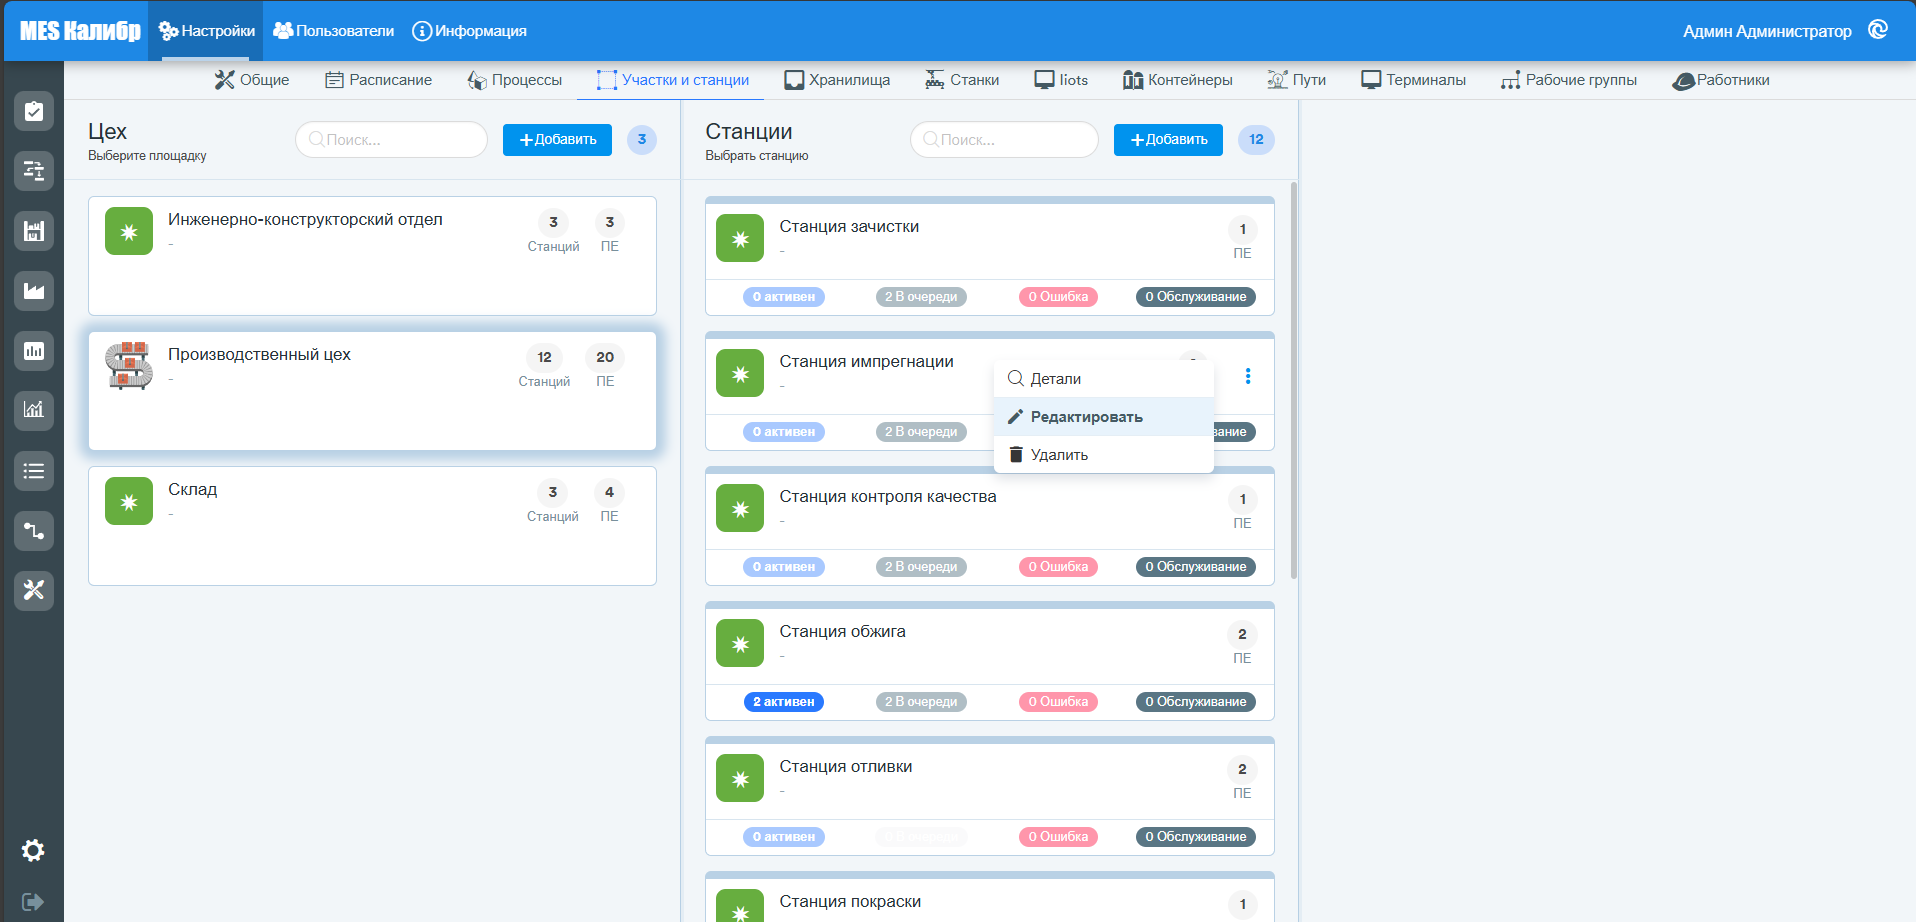Click '0 Обслуживание' badge on Станция отливки
1916x922 pixels.
[x=1196, y=837]
